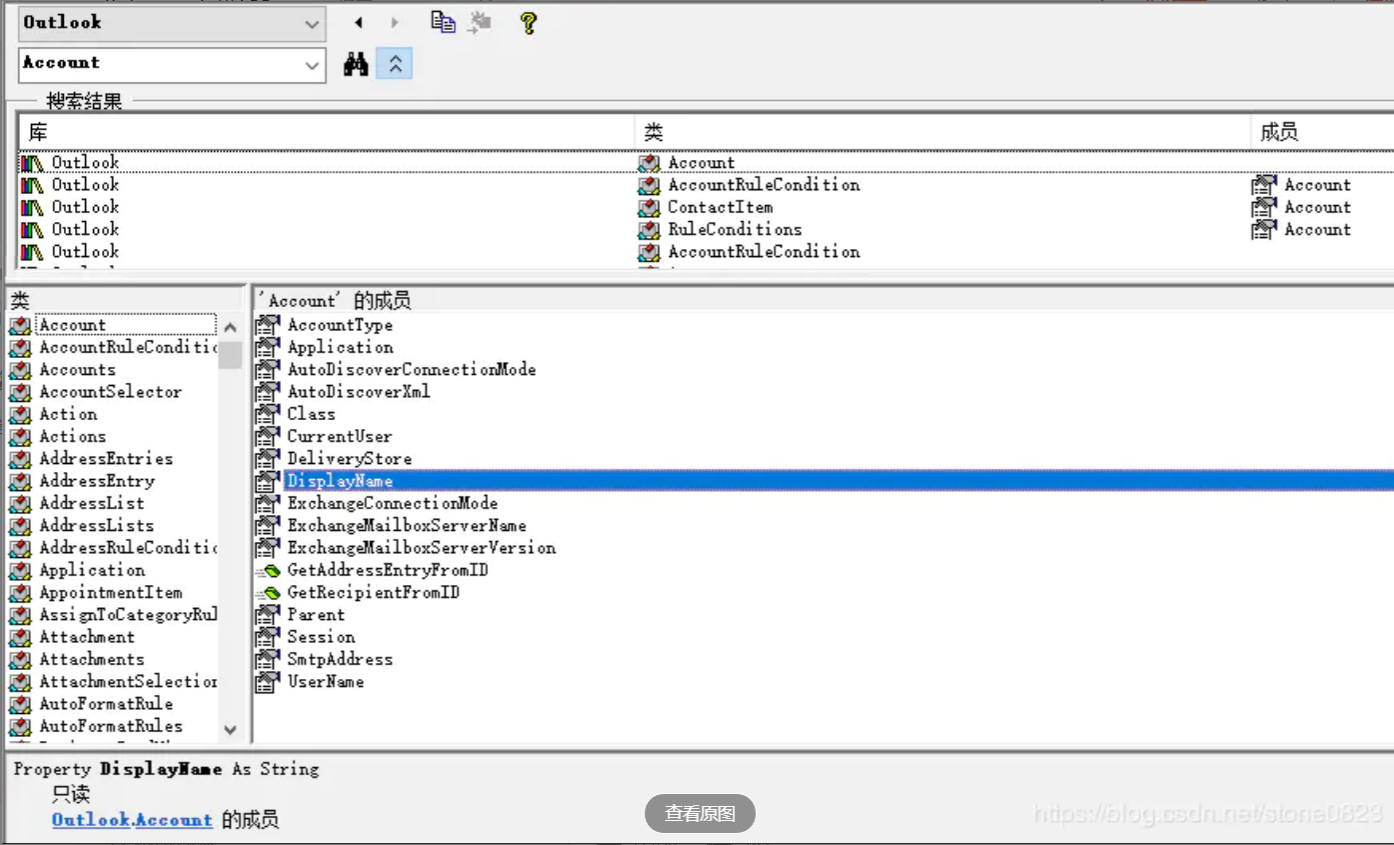Click the Go Back navigation arrow
Screen dimensions: 1394x845
(x=358, y=22)
